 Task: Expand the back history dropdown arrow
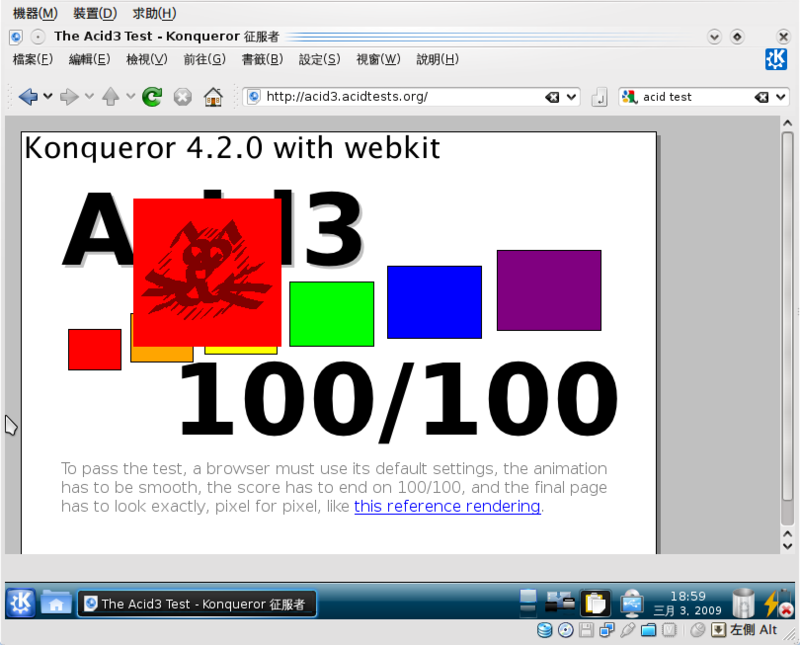click(x=48, y=97)
